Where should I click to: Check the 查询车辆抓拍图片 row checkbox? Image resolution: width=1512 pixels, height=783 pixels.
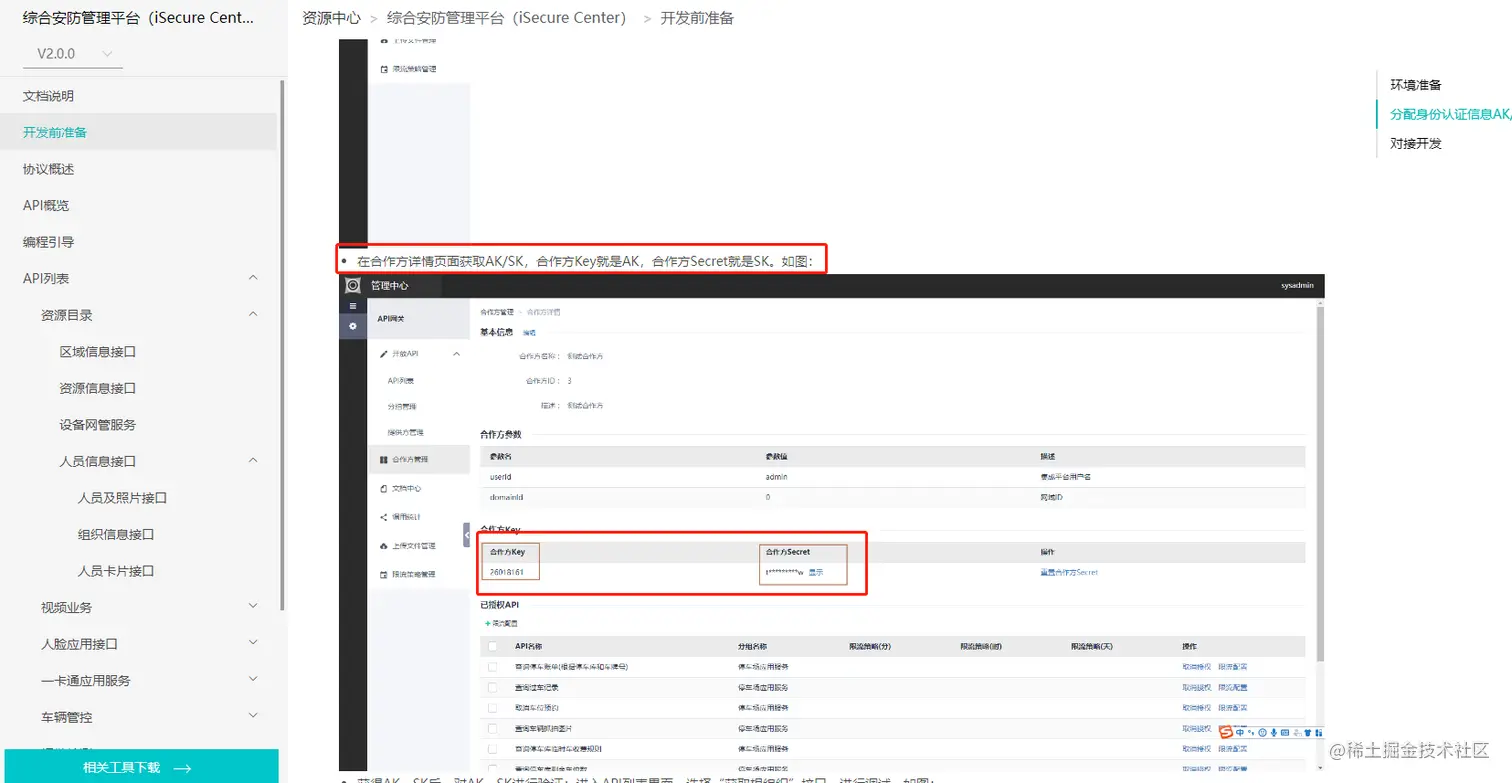pos(492,728)
